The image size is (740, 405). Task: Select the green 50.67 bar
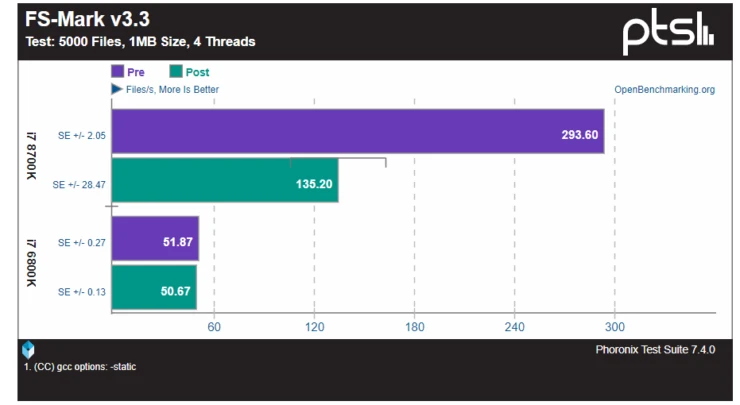(154, 290)
